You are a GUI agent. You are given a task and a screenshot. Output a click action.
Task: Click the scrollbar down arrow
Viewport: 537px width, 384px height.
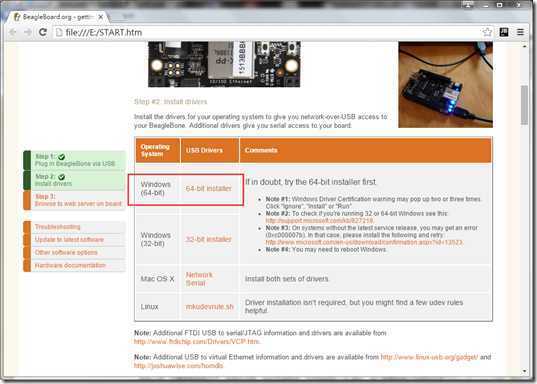click(x=524, y=371)
